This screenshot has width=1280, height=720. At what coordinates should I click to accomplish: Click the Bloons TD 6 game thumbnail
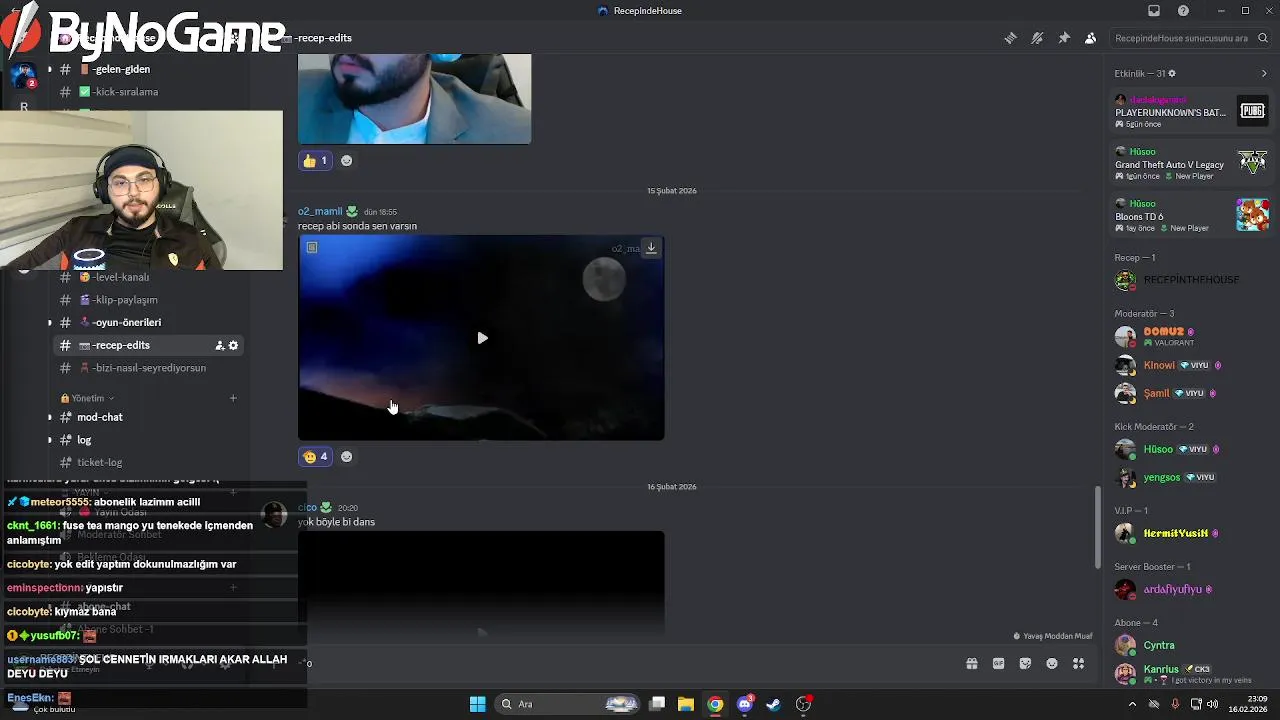point(1252,215)
